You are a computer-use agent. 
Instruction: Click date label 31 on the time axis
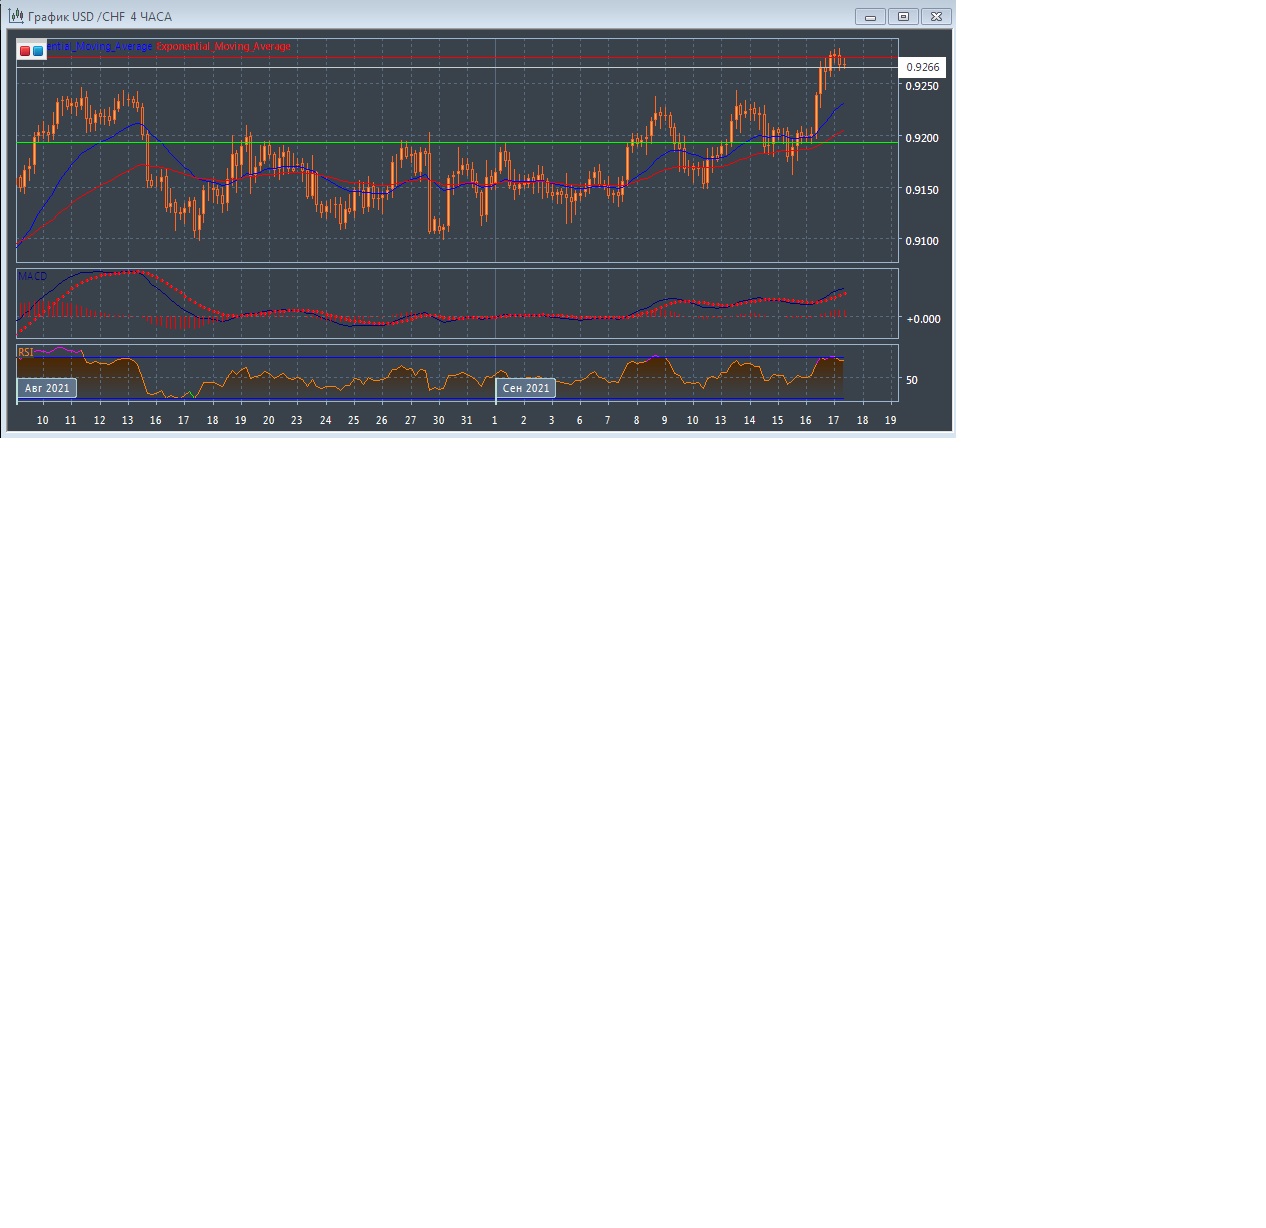click(x=466, y=420)
